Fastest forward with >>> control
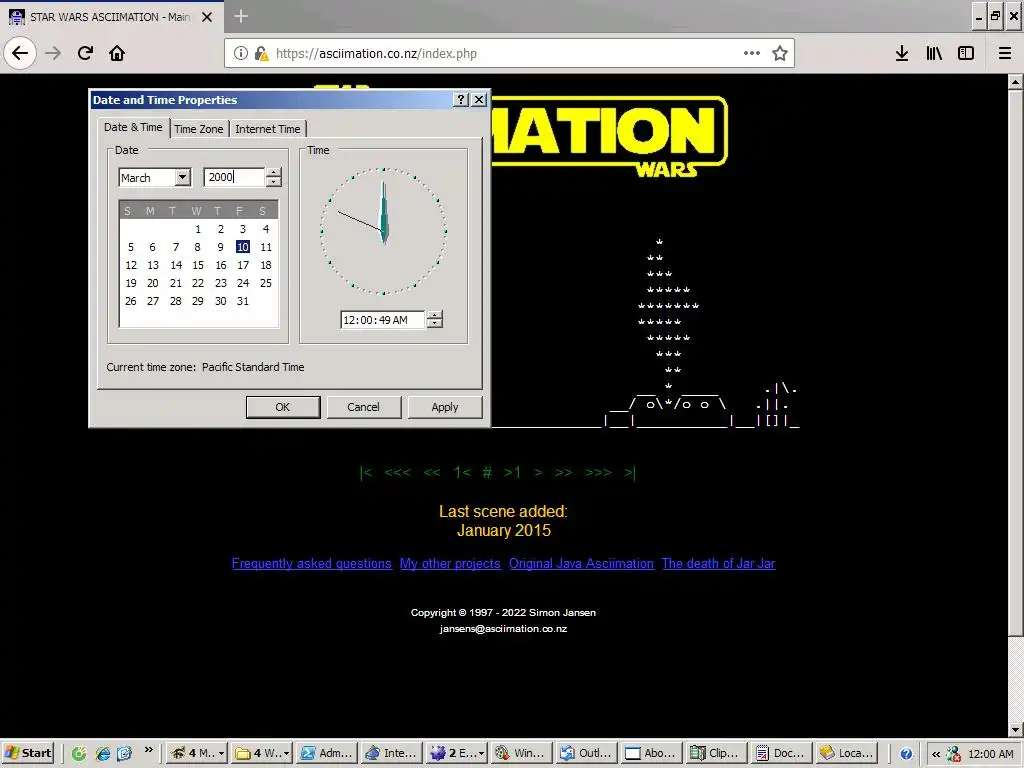The image size is (1024, 768). pos(598,472)
